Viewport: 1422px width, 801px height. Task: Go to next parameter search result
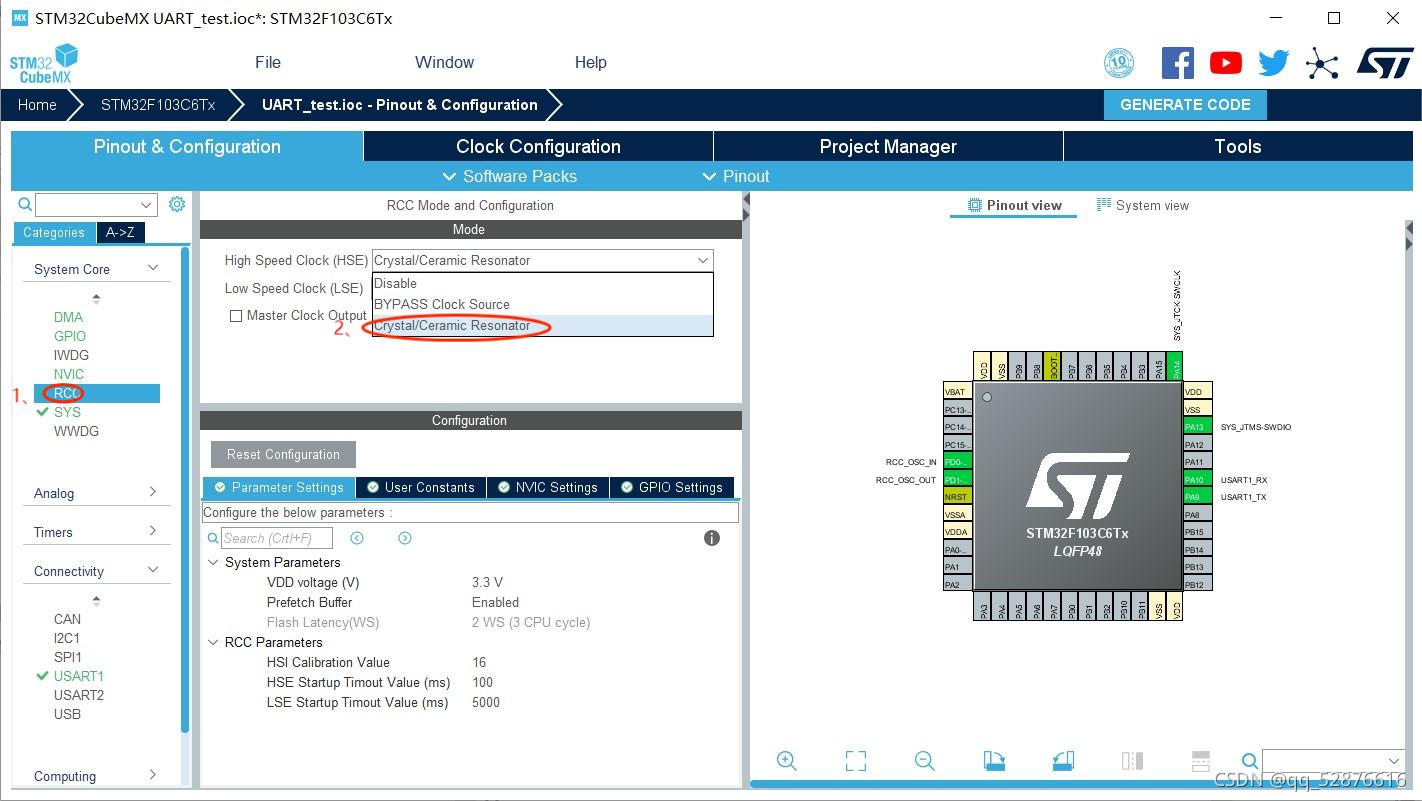pyautogui.click(x=405, y=538)
